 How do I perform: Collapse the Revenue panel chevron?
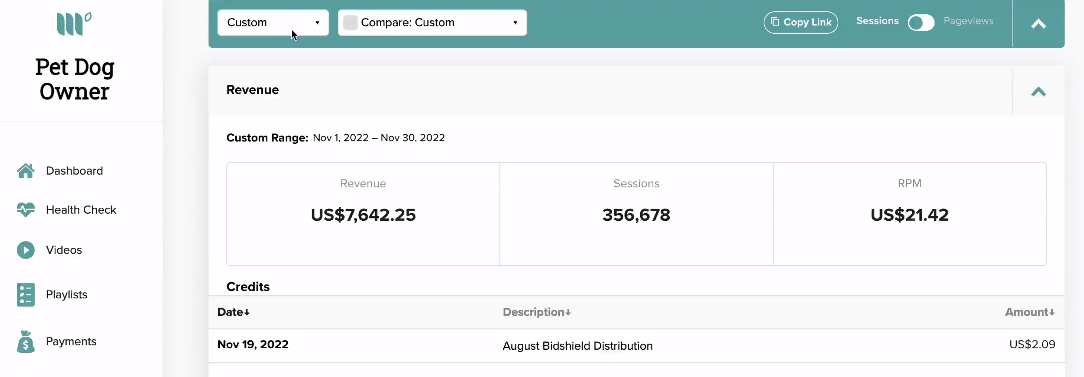1038,91
